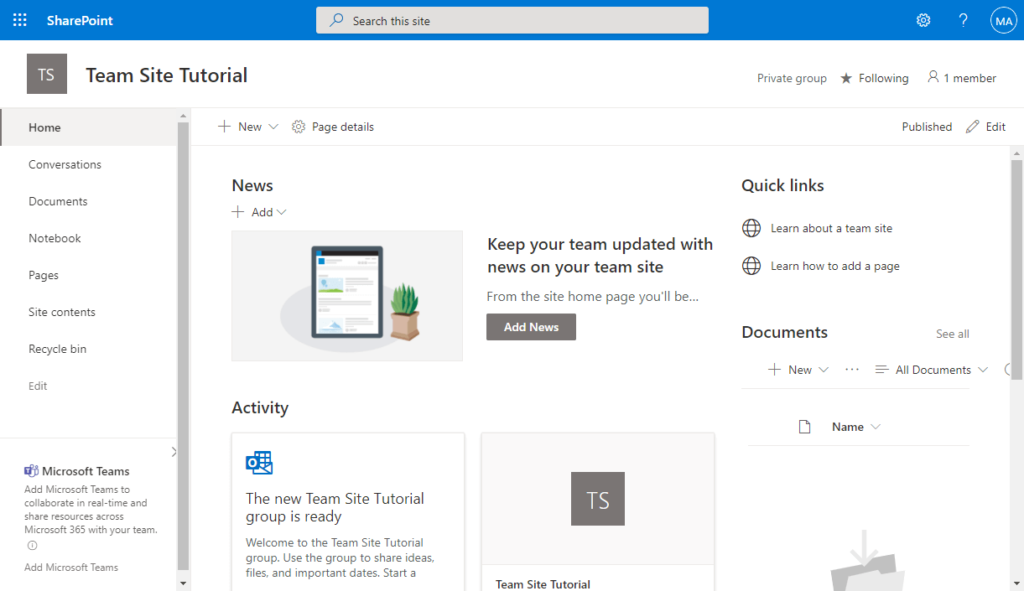The height and width of the screenshot is (591, 1024).
Task: Open the app launcher waffle icon
Action: (x=20, y=20)
